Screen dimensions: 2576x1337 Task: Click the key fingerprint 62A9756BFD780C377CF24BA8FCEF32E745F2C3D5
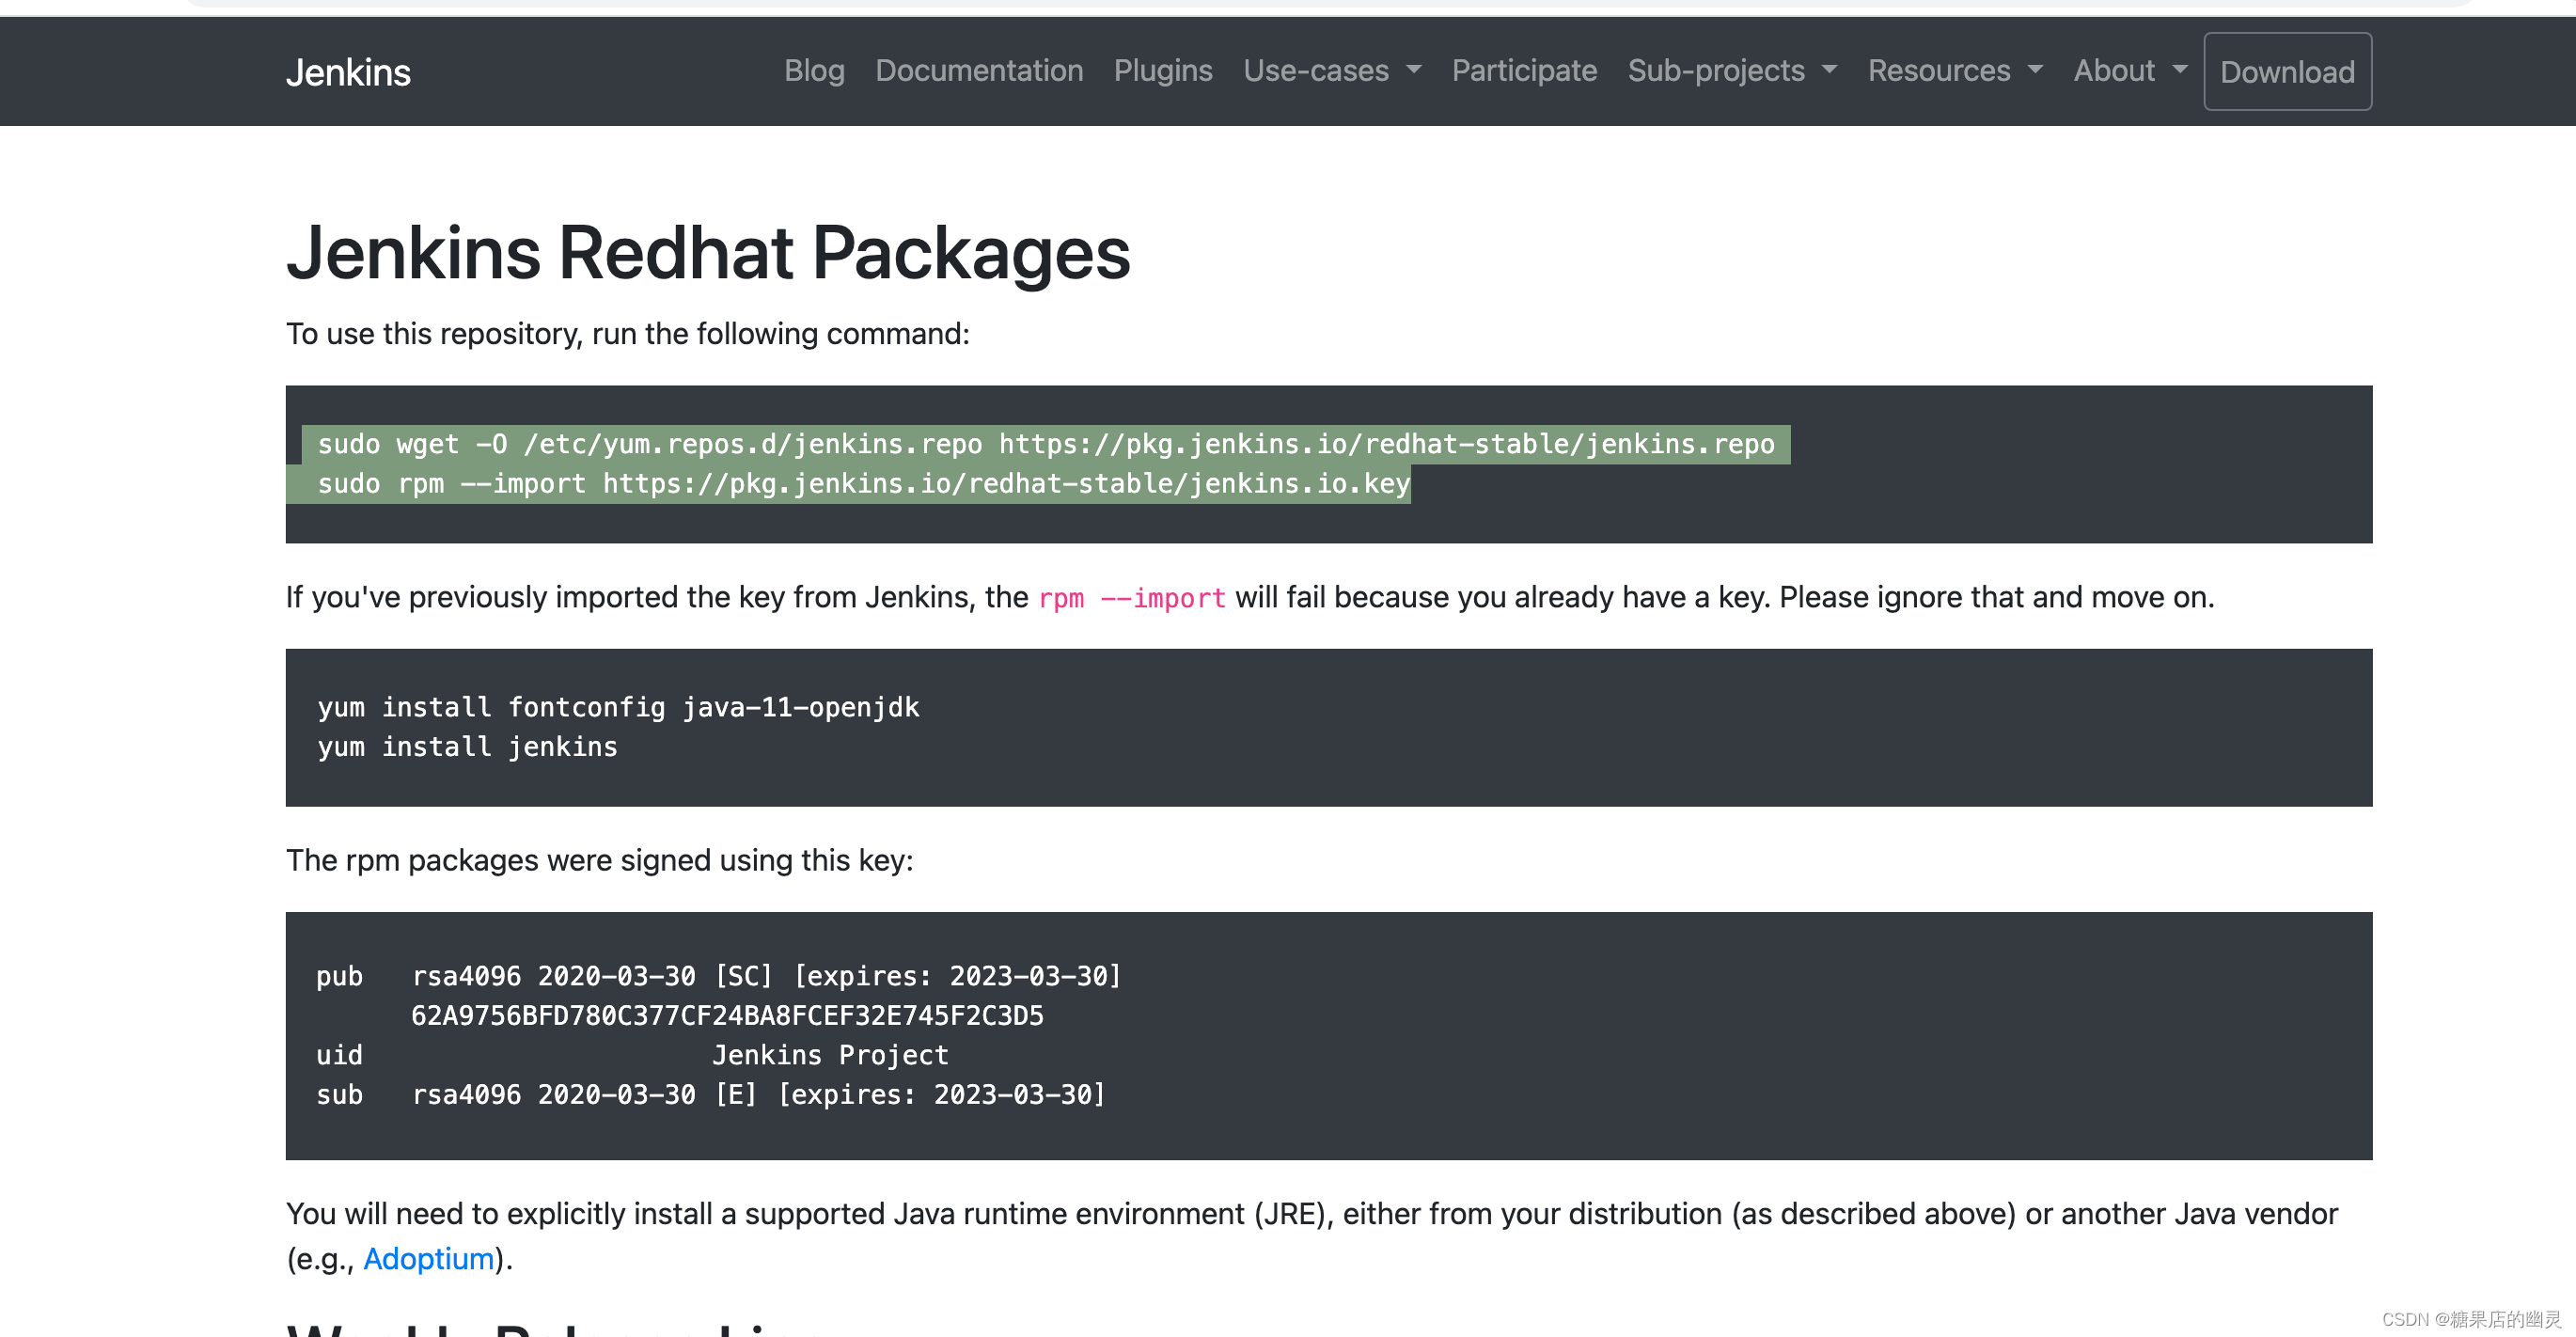[x=727, y=1015]
